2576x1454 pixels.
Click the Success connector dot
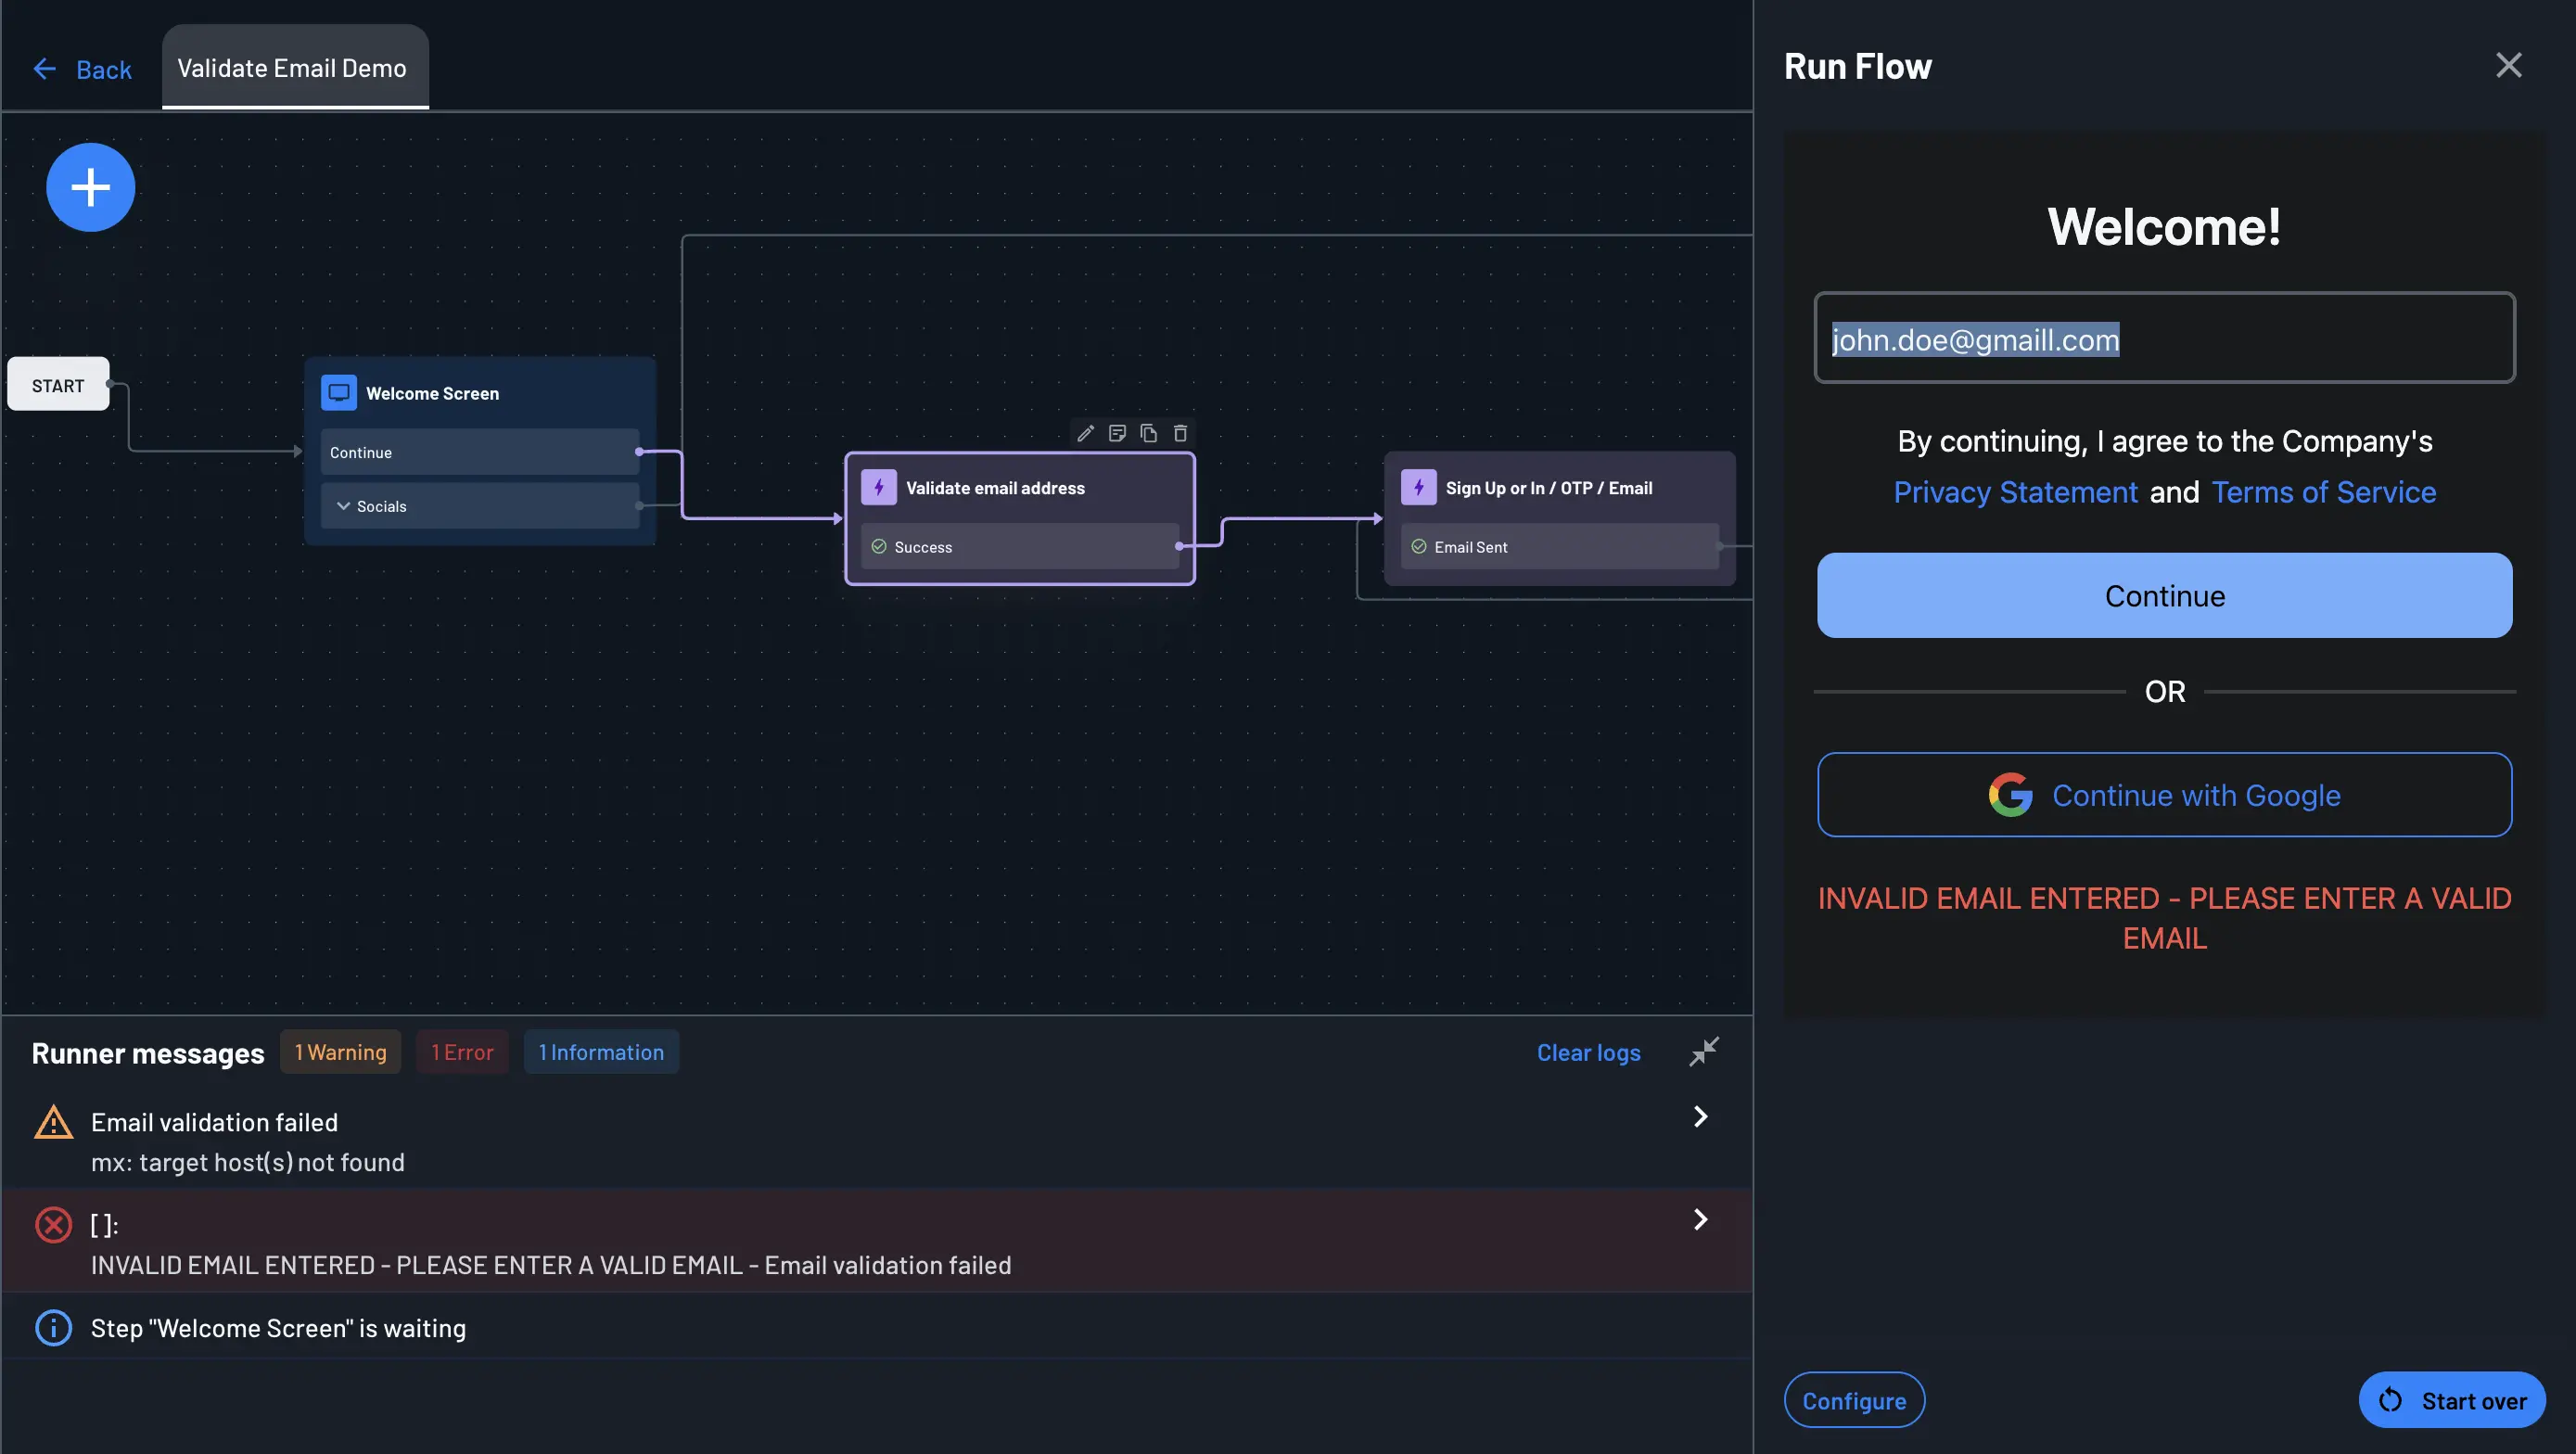[1179, 546]
